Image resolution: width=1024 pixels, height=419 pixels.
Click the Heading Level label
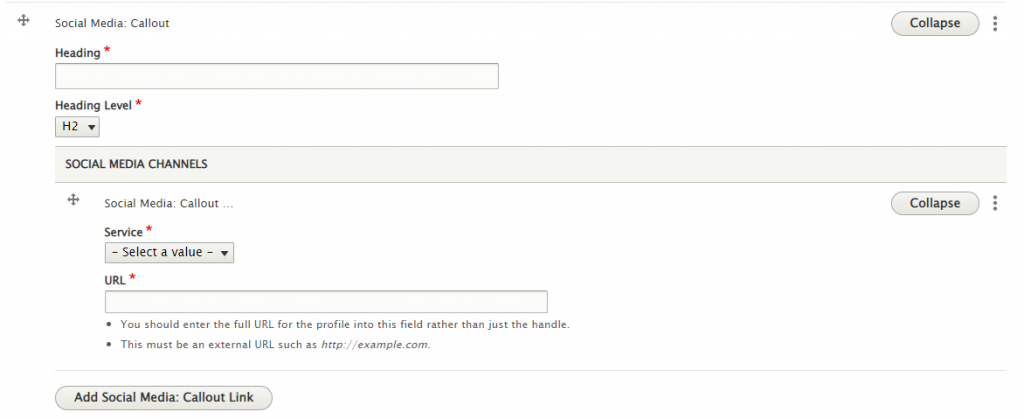click(93, 105)
